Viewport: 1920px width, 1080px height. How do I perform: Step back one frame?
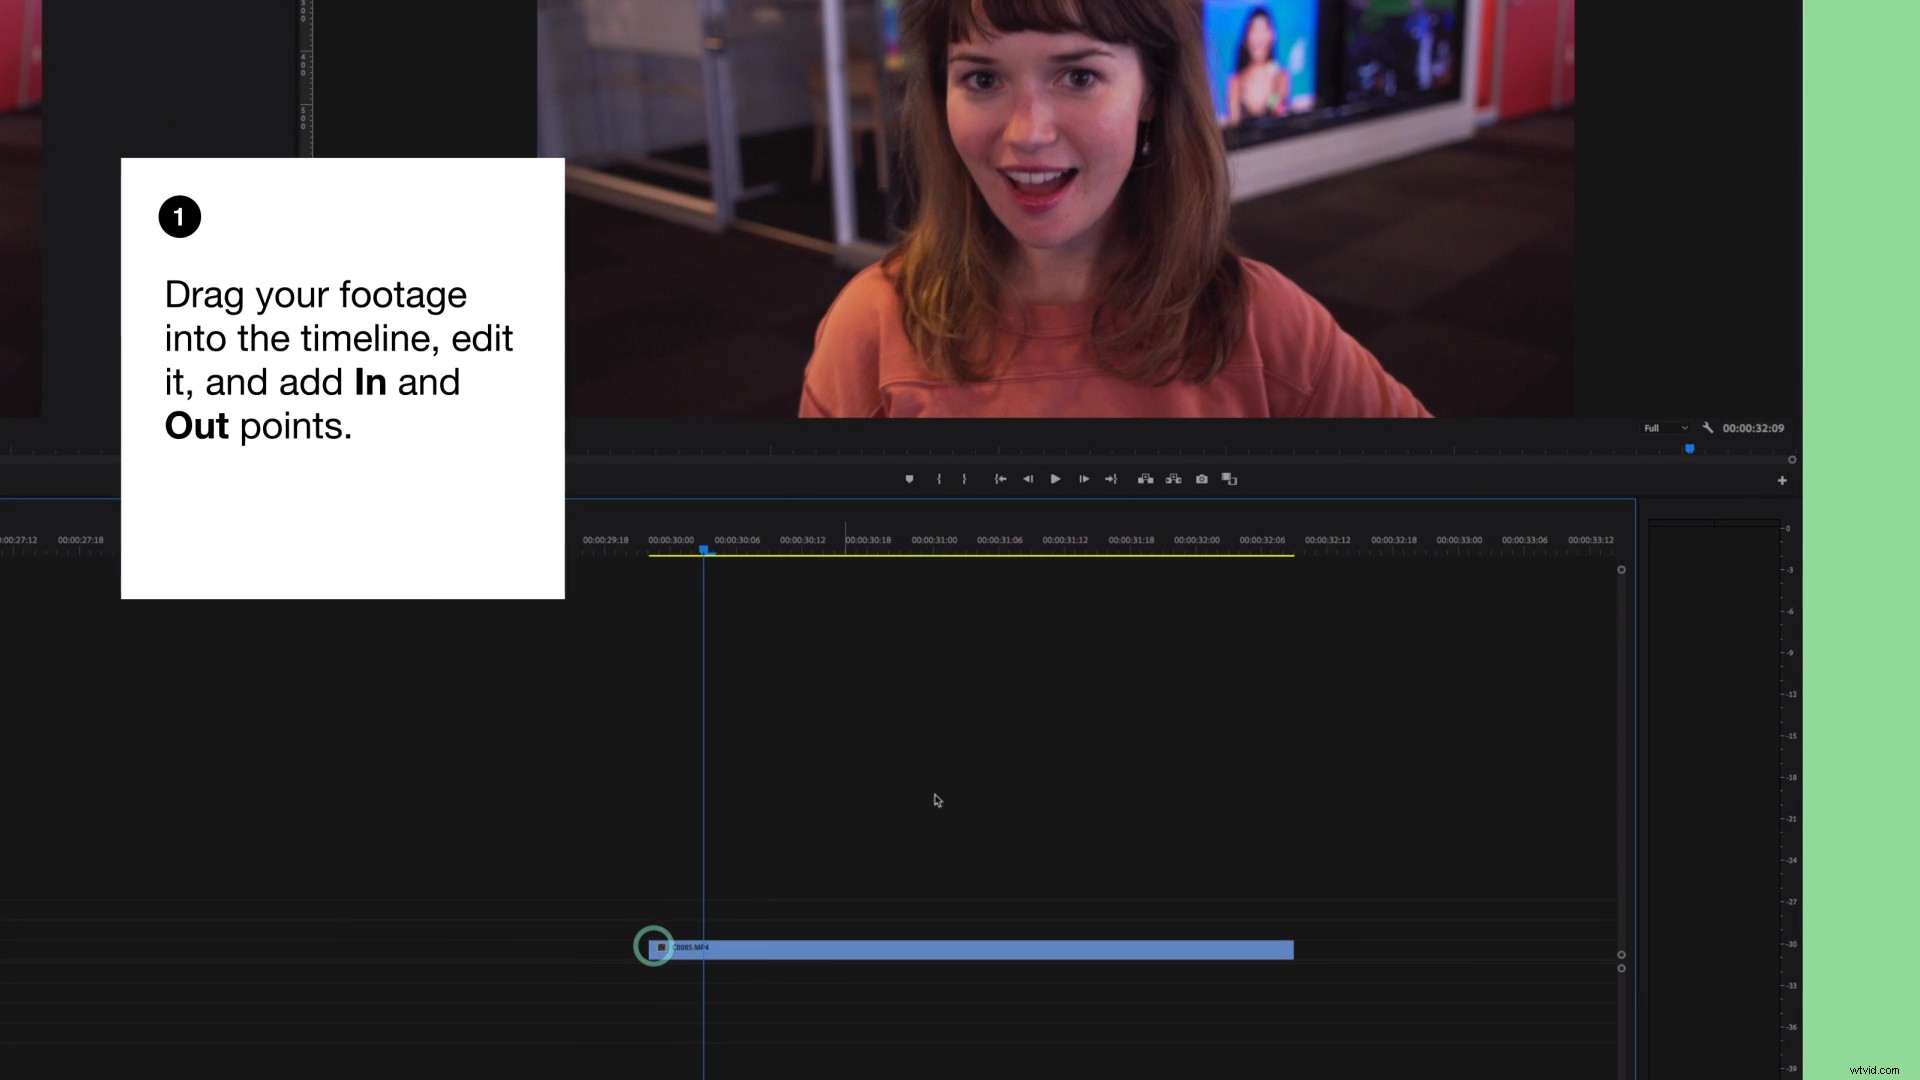(x=1028, y=479)
